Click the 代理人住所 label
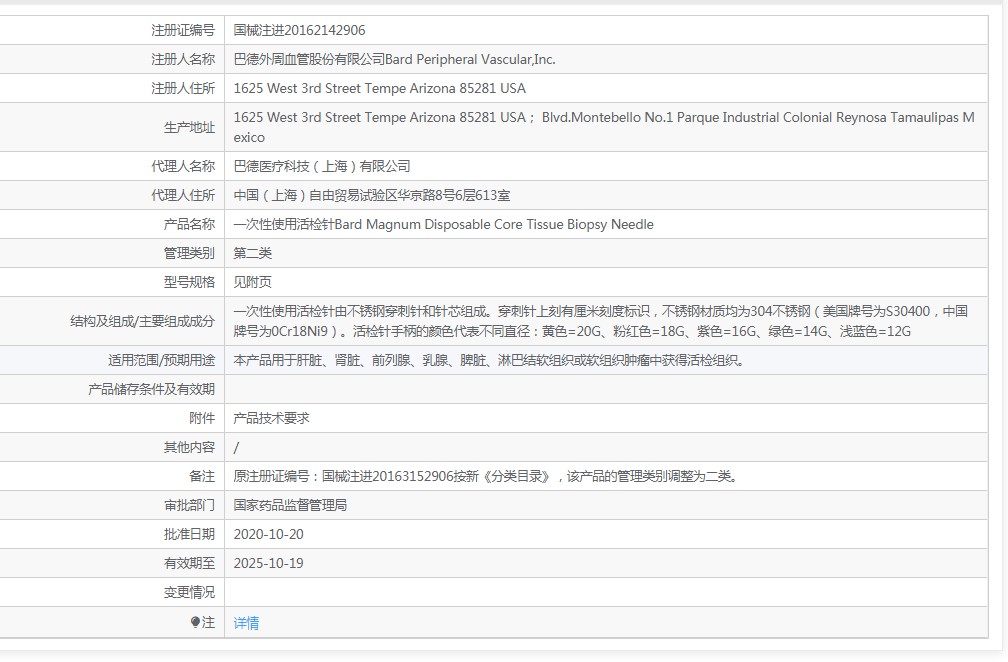Viewport: 1008px width, 662px height. pyautogui.click(x=183, y=195)
